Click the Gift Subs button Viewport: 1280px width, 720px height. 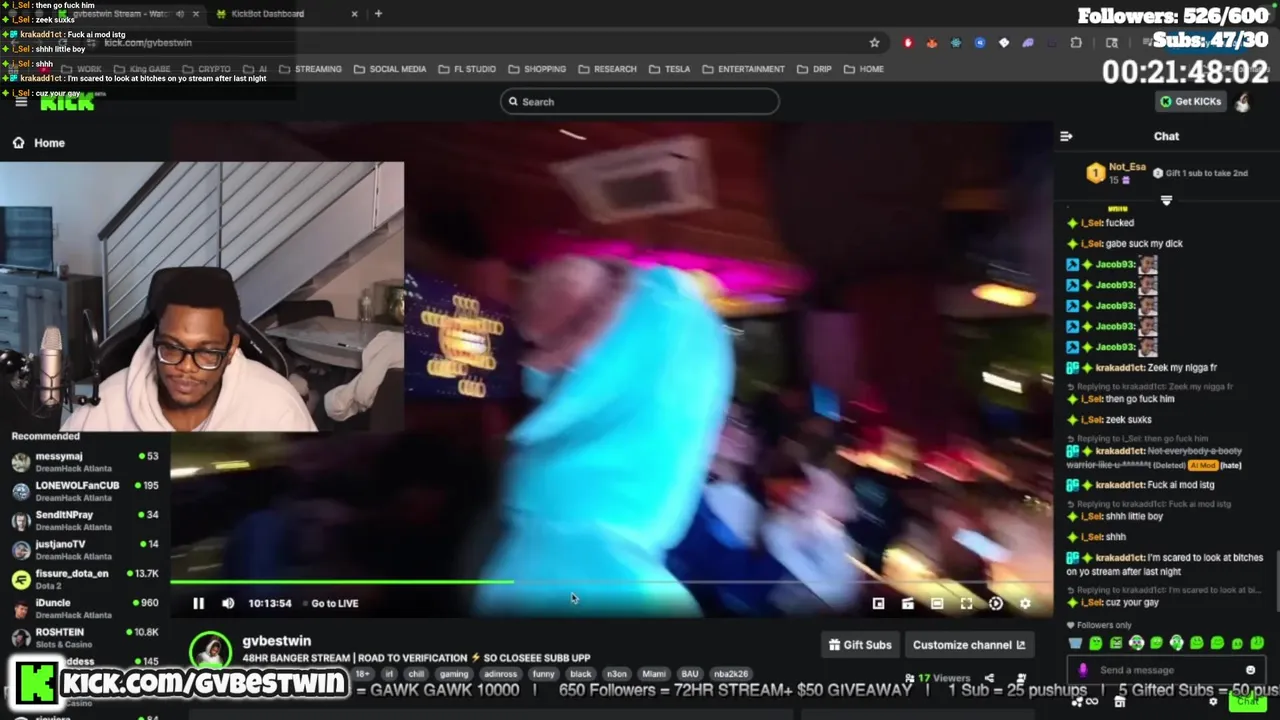[x=860, y=645]
